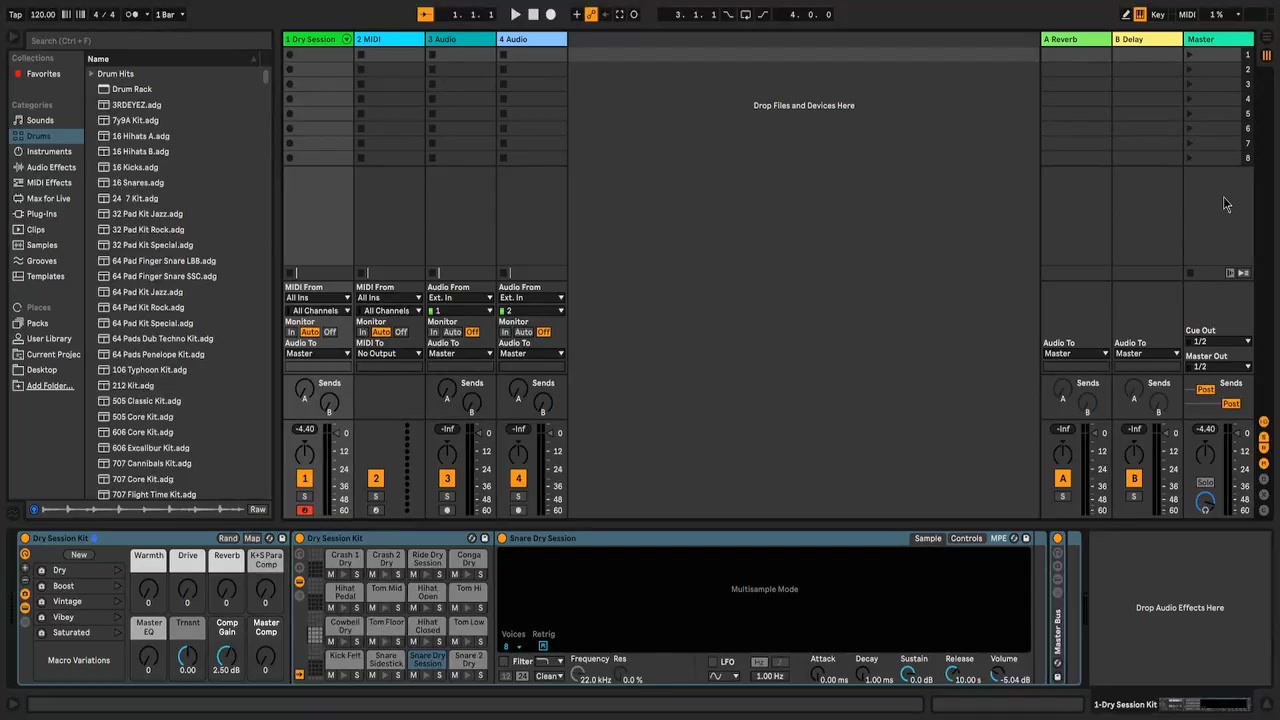Expand the Drum Hits folder

point(91,74)
